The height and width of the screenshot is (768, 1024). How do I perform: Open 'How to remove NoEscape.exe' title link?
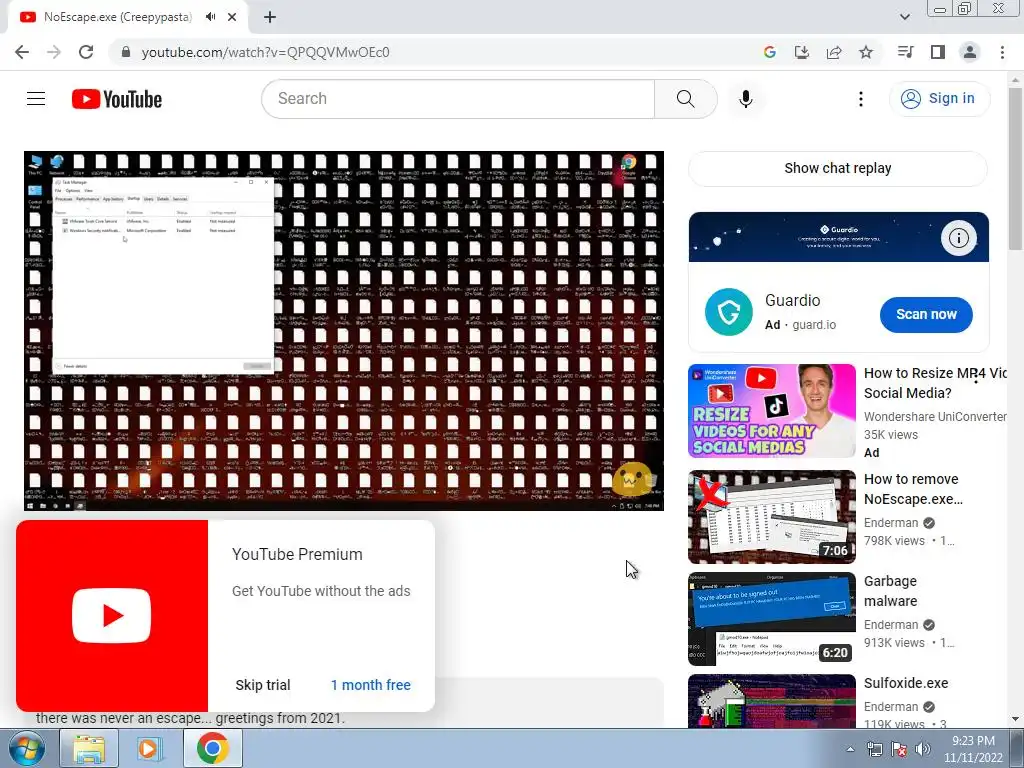coord(913,489)
